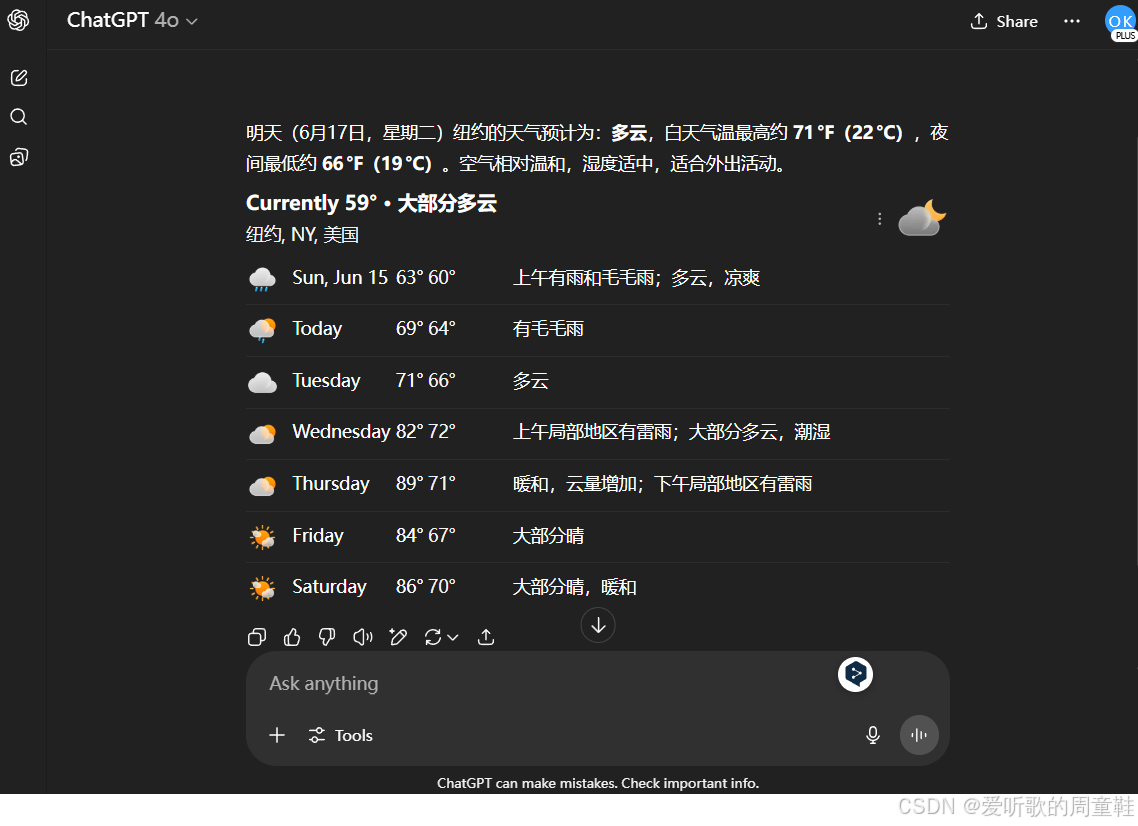Select the Sun, Jun 15 forecast label
Viewport: 1138px width, 826px height.
(x=340, y=277)
